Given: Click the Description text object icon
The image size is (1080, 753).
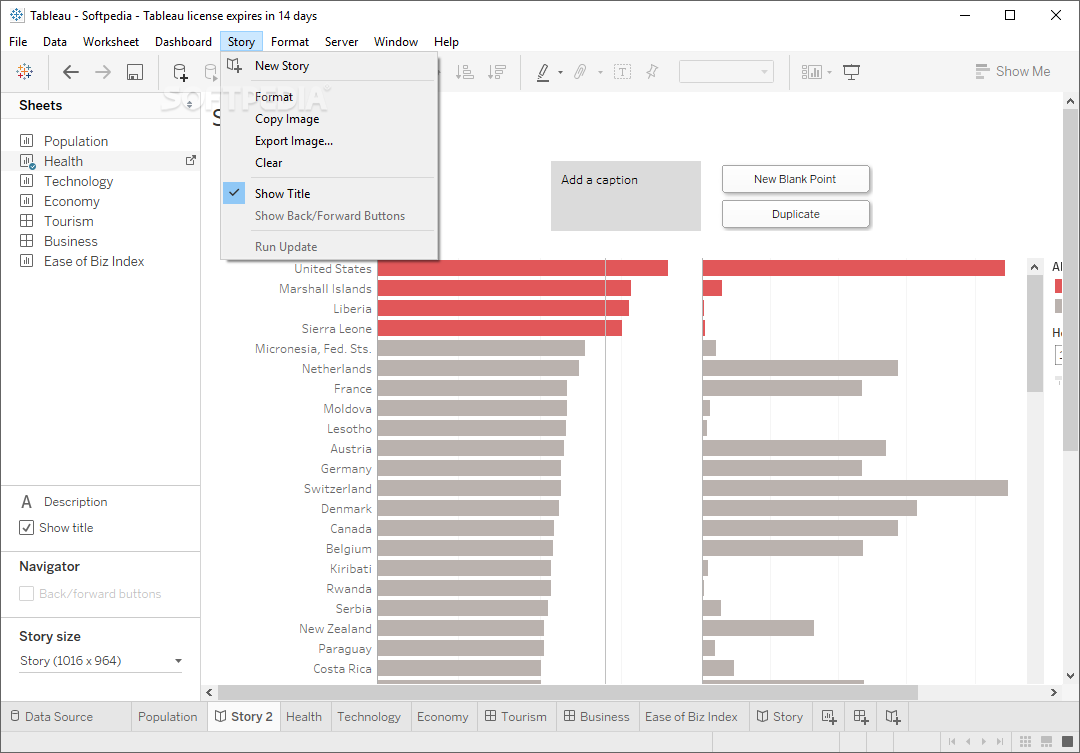Looking at the screenshot, I should click(26, 502).
